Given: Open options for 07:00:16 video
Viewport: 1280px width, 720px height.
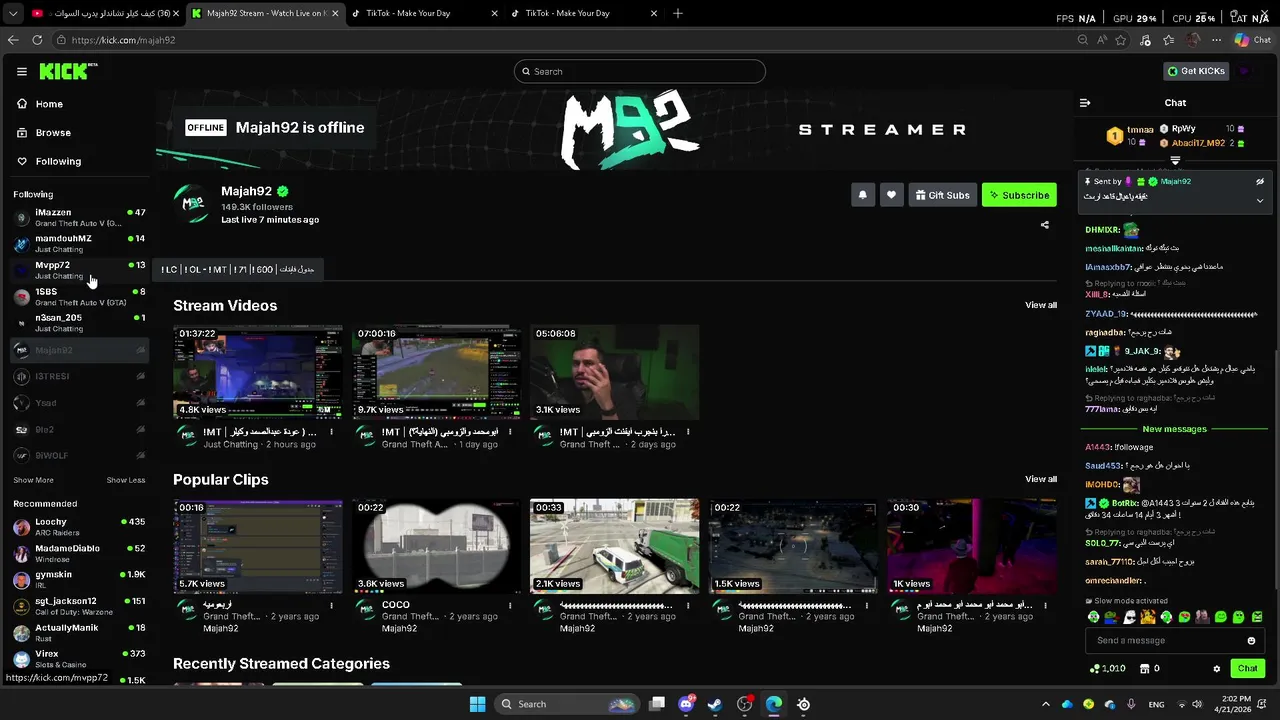Looking at the screenshot, I should (x=509, y=432).
